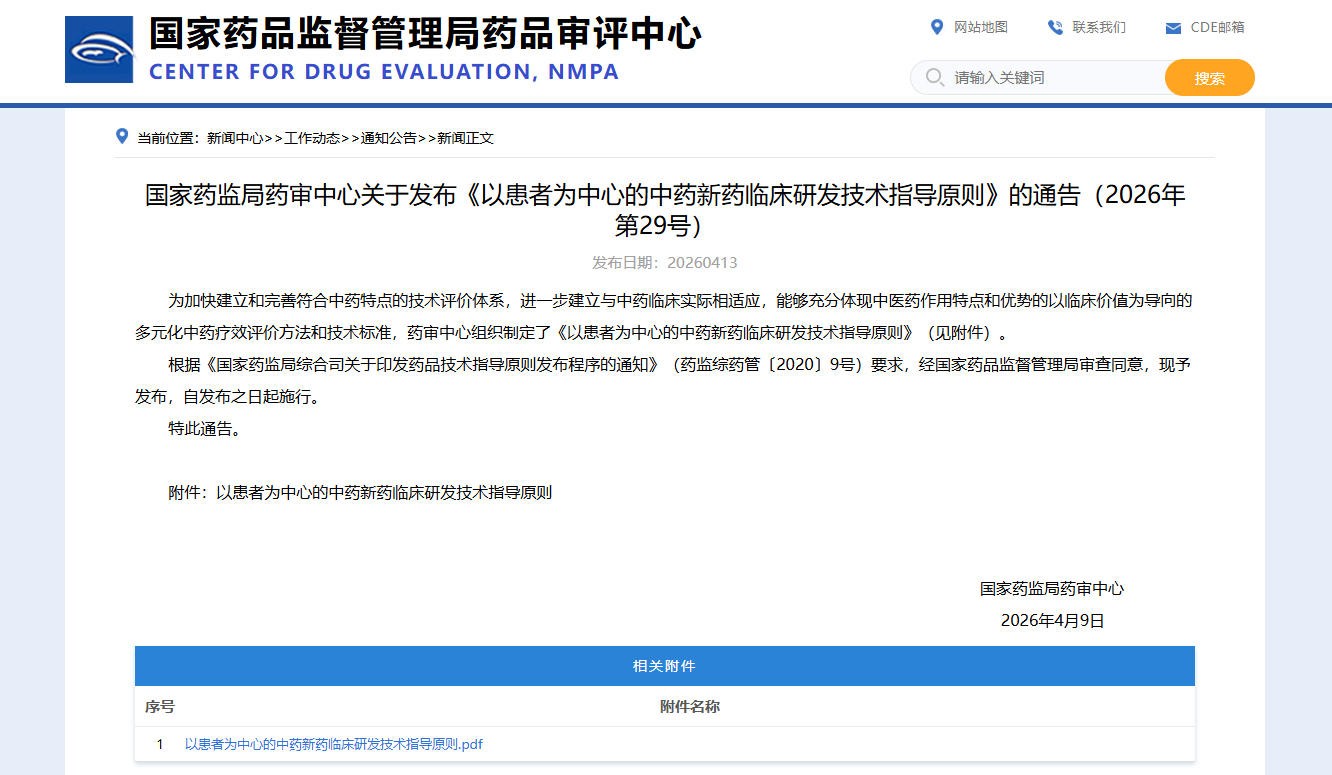The width and height of the screenshot is (1332, 775).
Task: Go to 通知公告 in breadcrumb
Action: 389,138
